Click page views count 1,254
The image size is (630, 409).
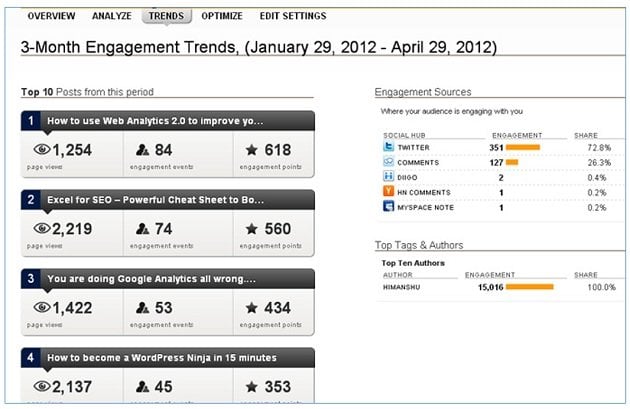[x=72, y=150]
